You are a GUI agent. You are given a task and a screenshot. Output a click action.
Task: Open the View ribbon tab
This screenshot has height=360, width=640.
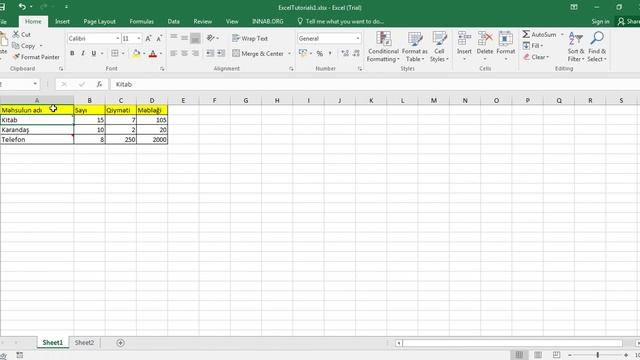coord(232,21)
